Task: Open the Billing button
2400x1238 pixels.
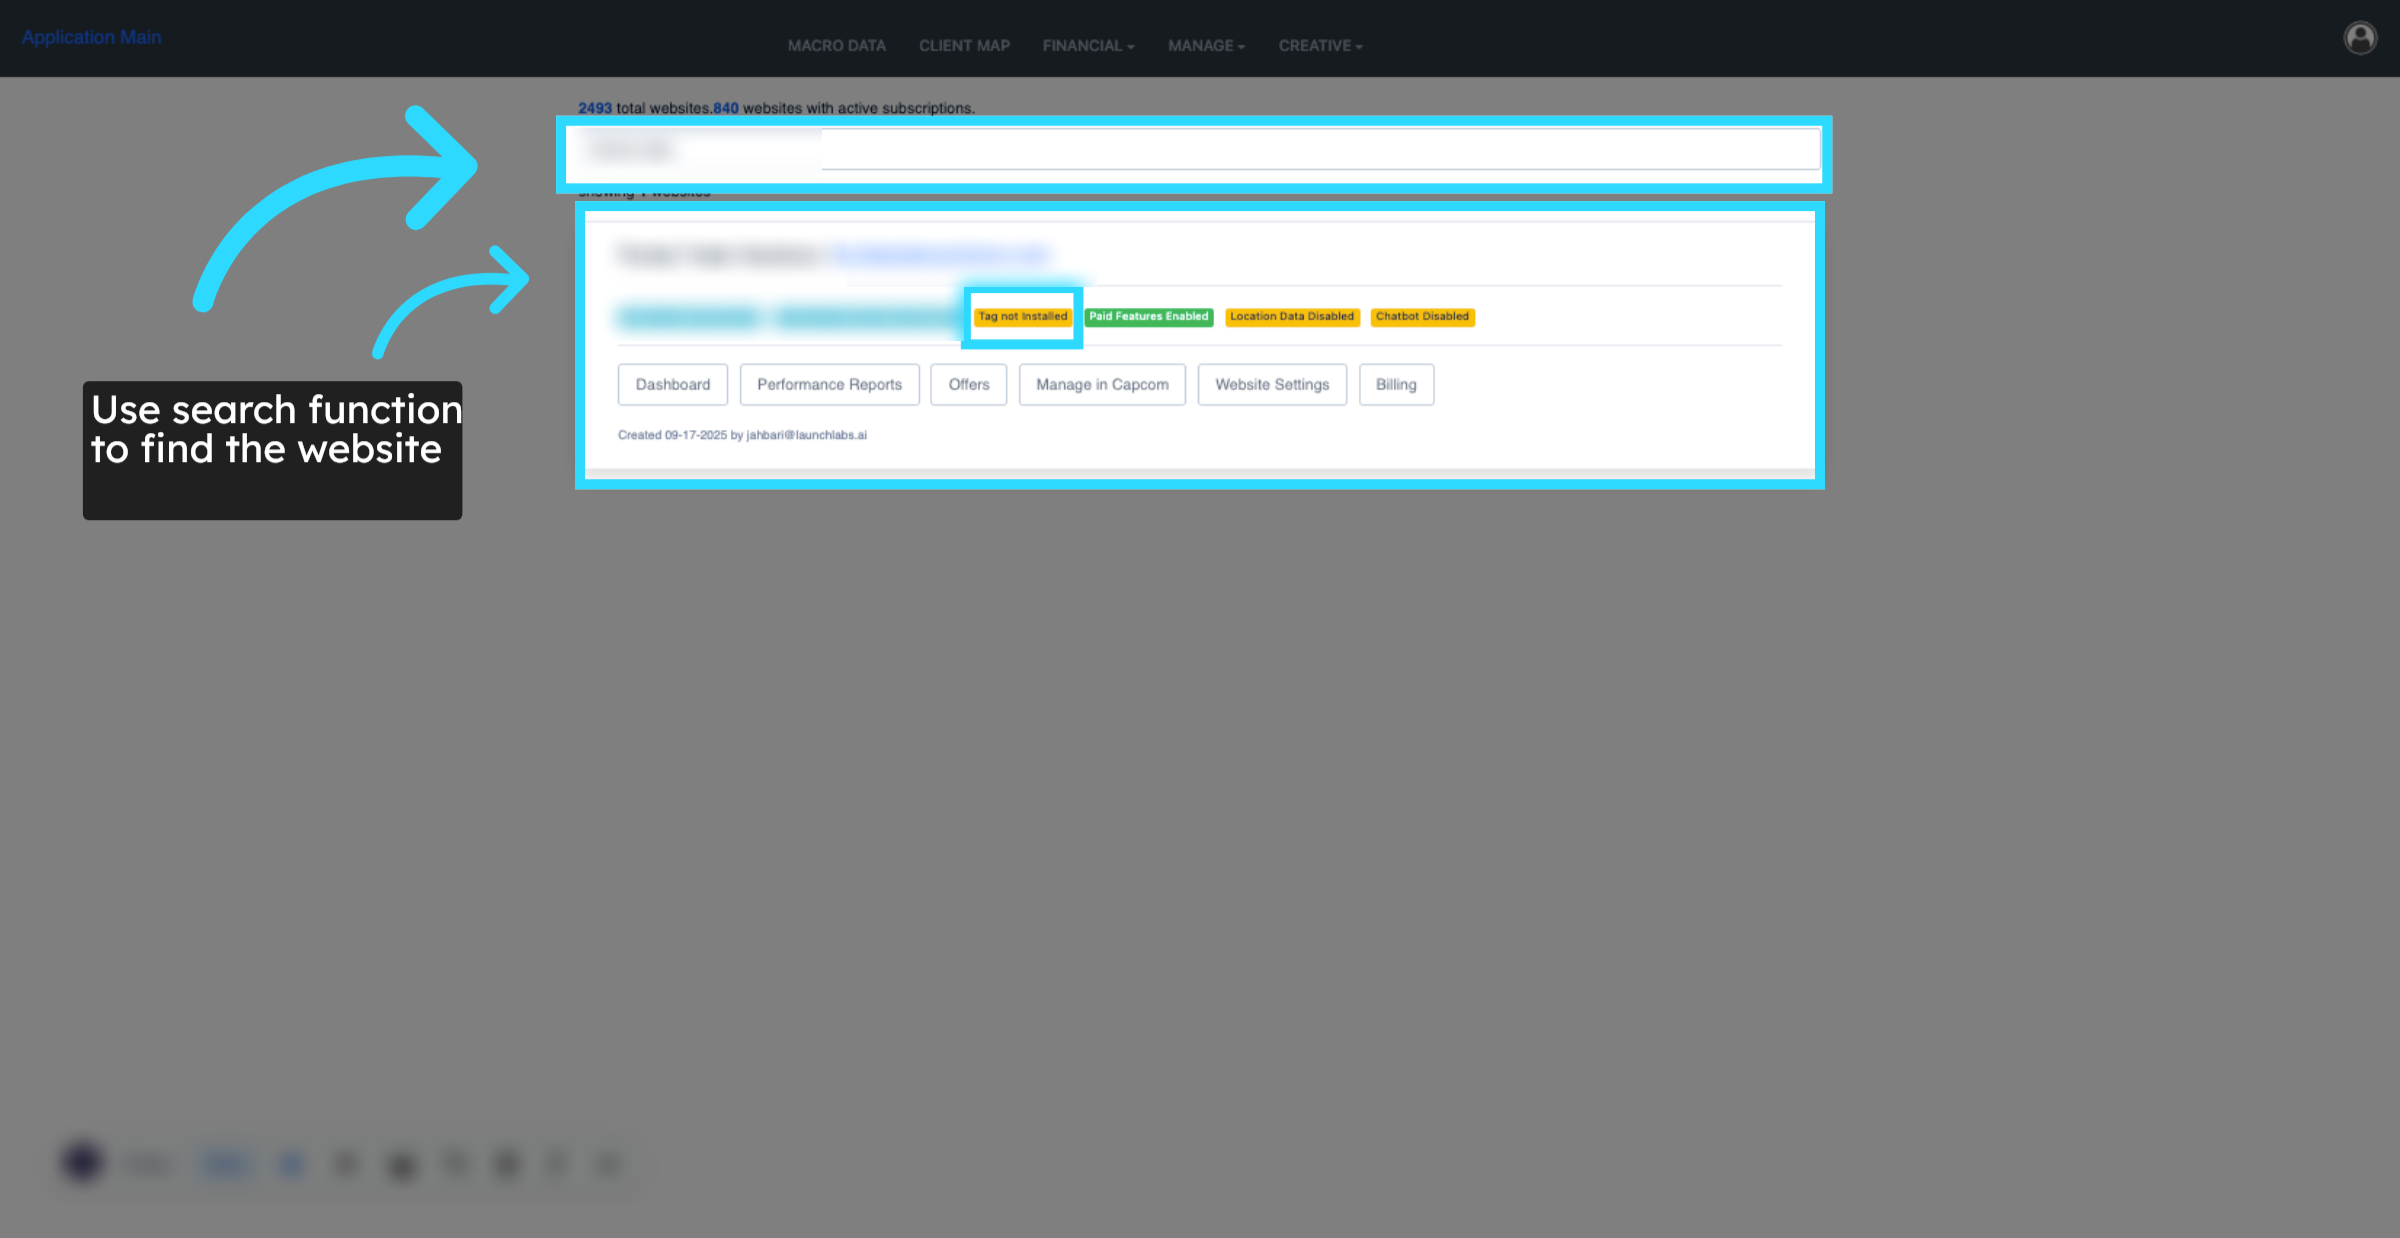Action: [x=1396, y=385]
